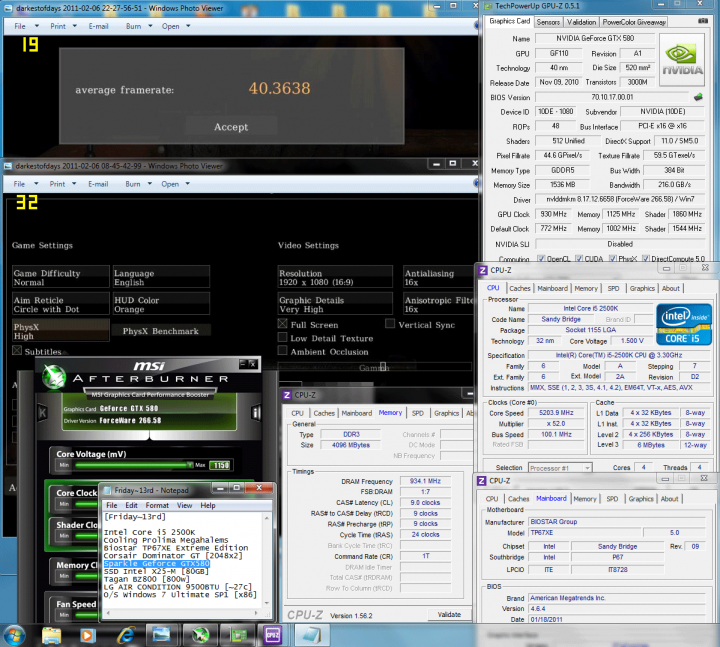Open Resolution 1920 x 1080 setting
Screen dimensions: 720x647
tap(335, 277)
